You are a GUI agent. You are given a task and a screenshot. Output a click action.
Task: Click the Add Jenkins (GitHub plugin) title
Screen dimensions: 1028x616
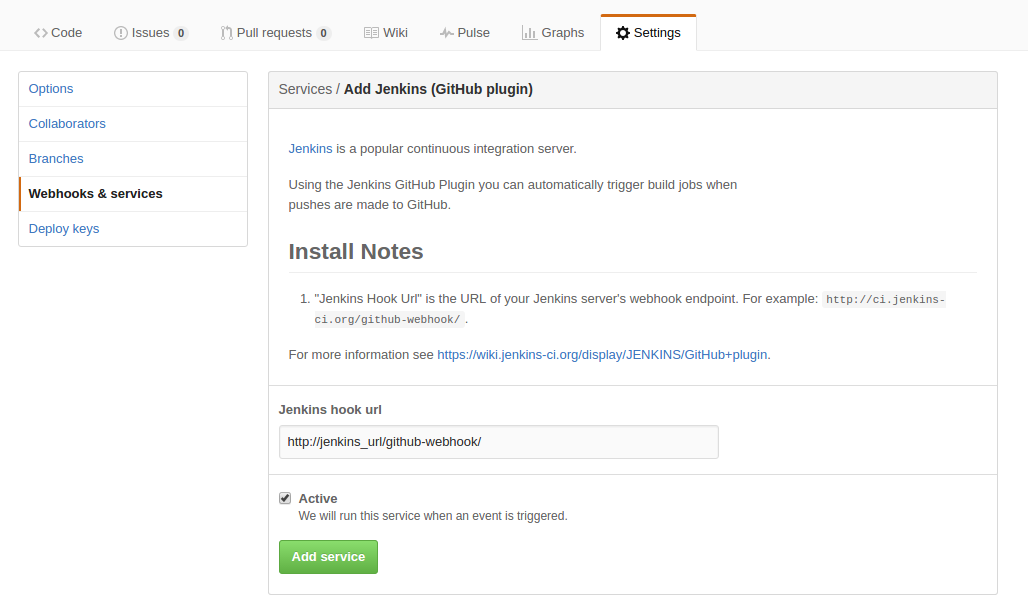click(x=438, y=89)
